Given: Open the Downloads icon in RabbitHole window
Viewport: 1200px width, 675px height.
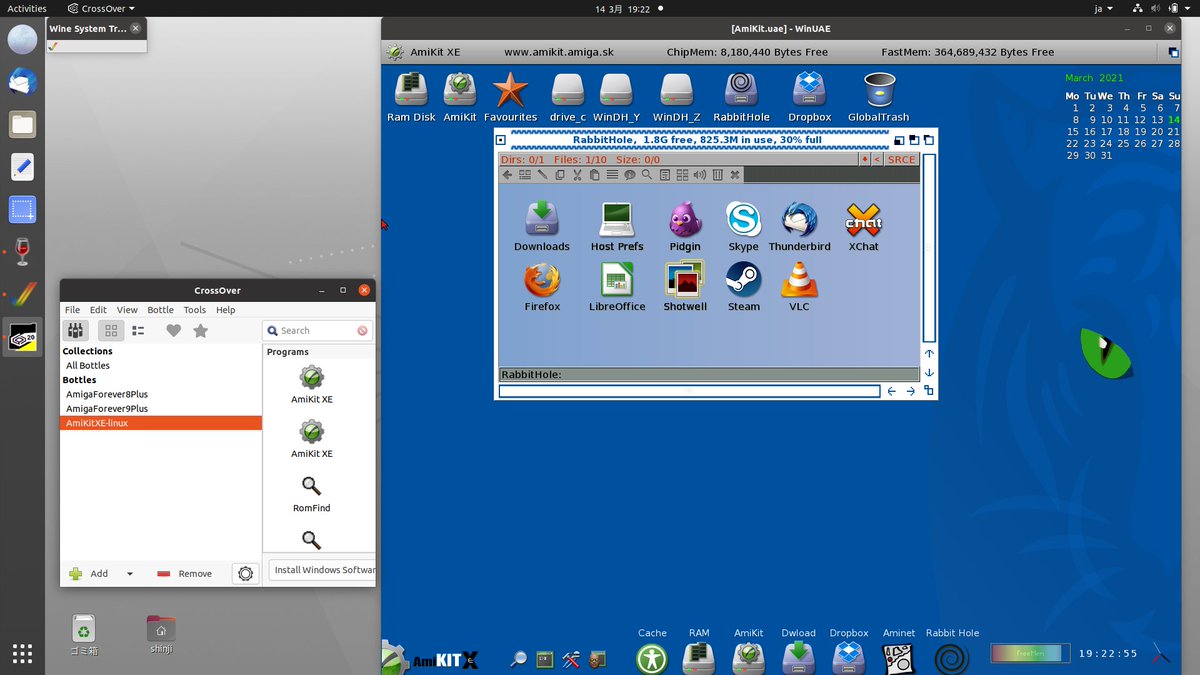Looking at the screenshot, I should (x=542, y=227).
